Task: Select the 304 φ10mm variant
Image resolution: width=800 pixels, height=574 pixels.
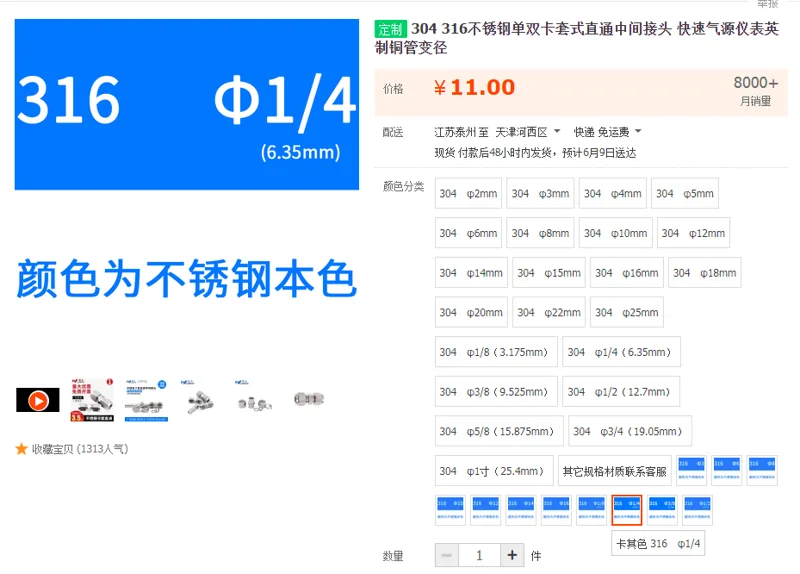Action: (615, 233)
